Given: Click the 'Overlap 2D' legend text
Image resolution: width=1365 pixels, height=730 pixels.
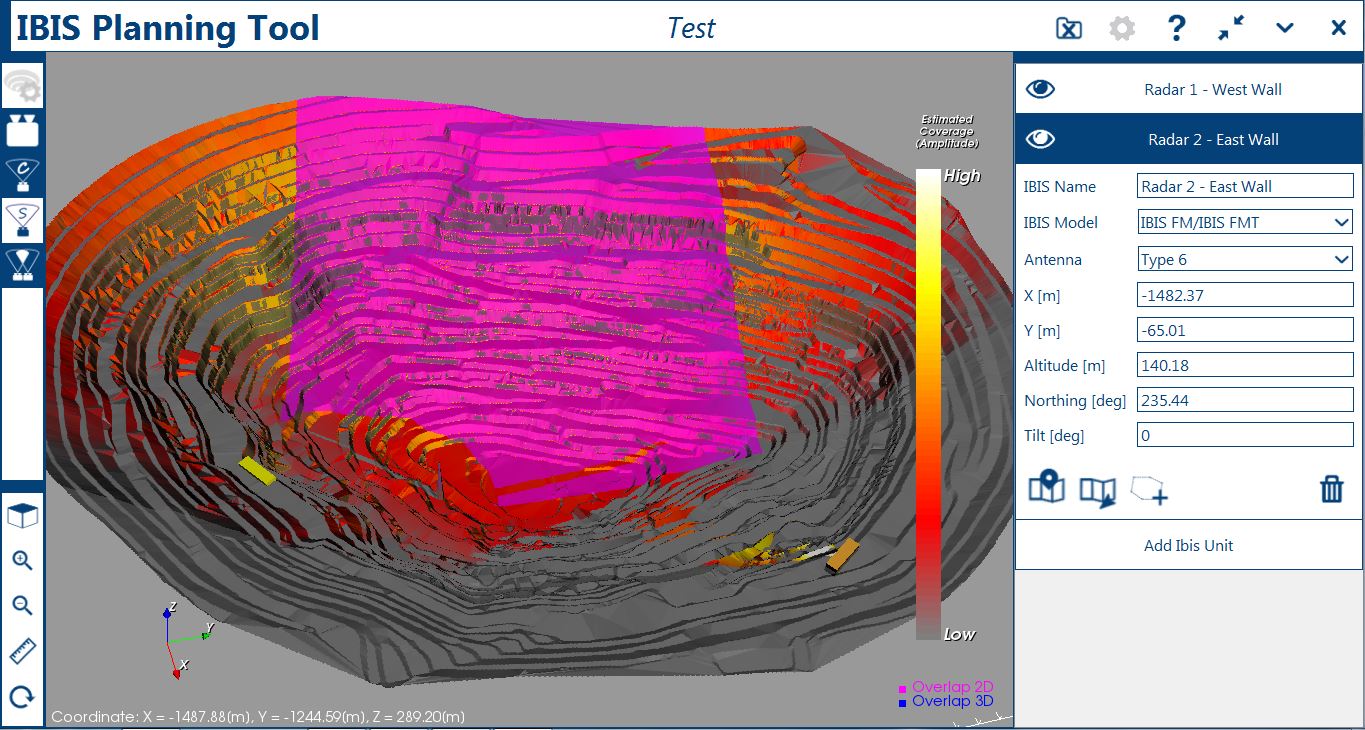Looking at the screenshot, I should tap(953, 687).
